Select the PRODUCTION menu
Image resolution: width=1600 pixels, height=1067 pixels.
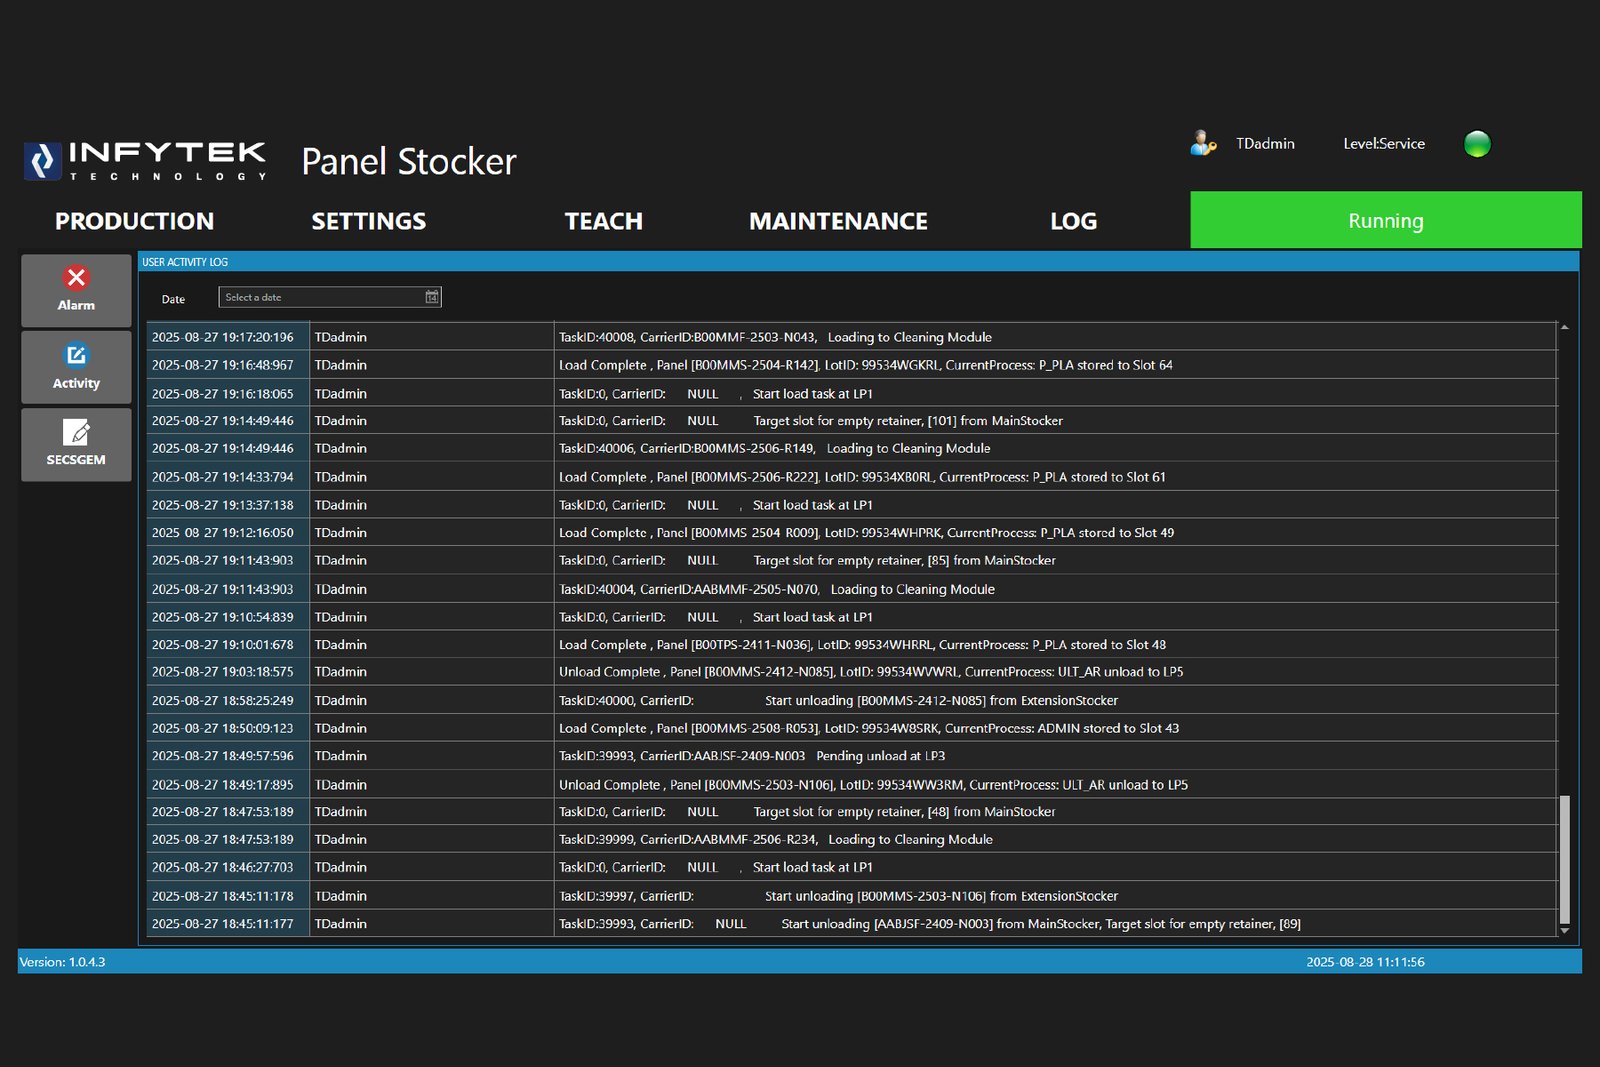134,221
